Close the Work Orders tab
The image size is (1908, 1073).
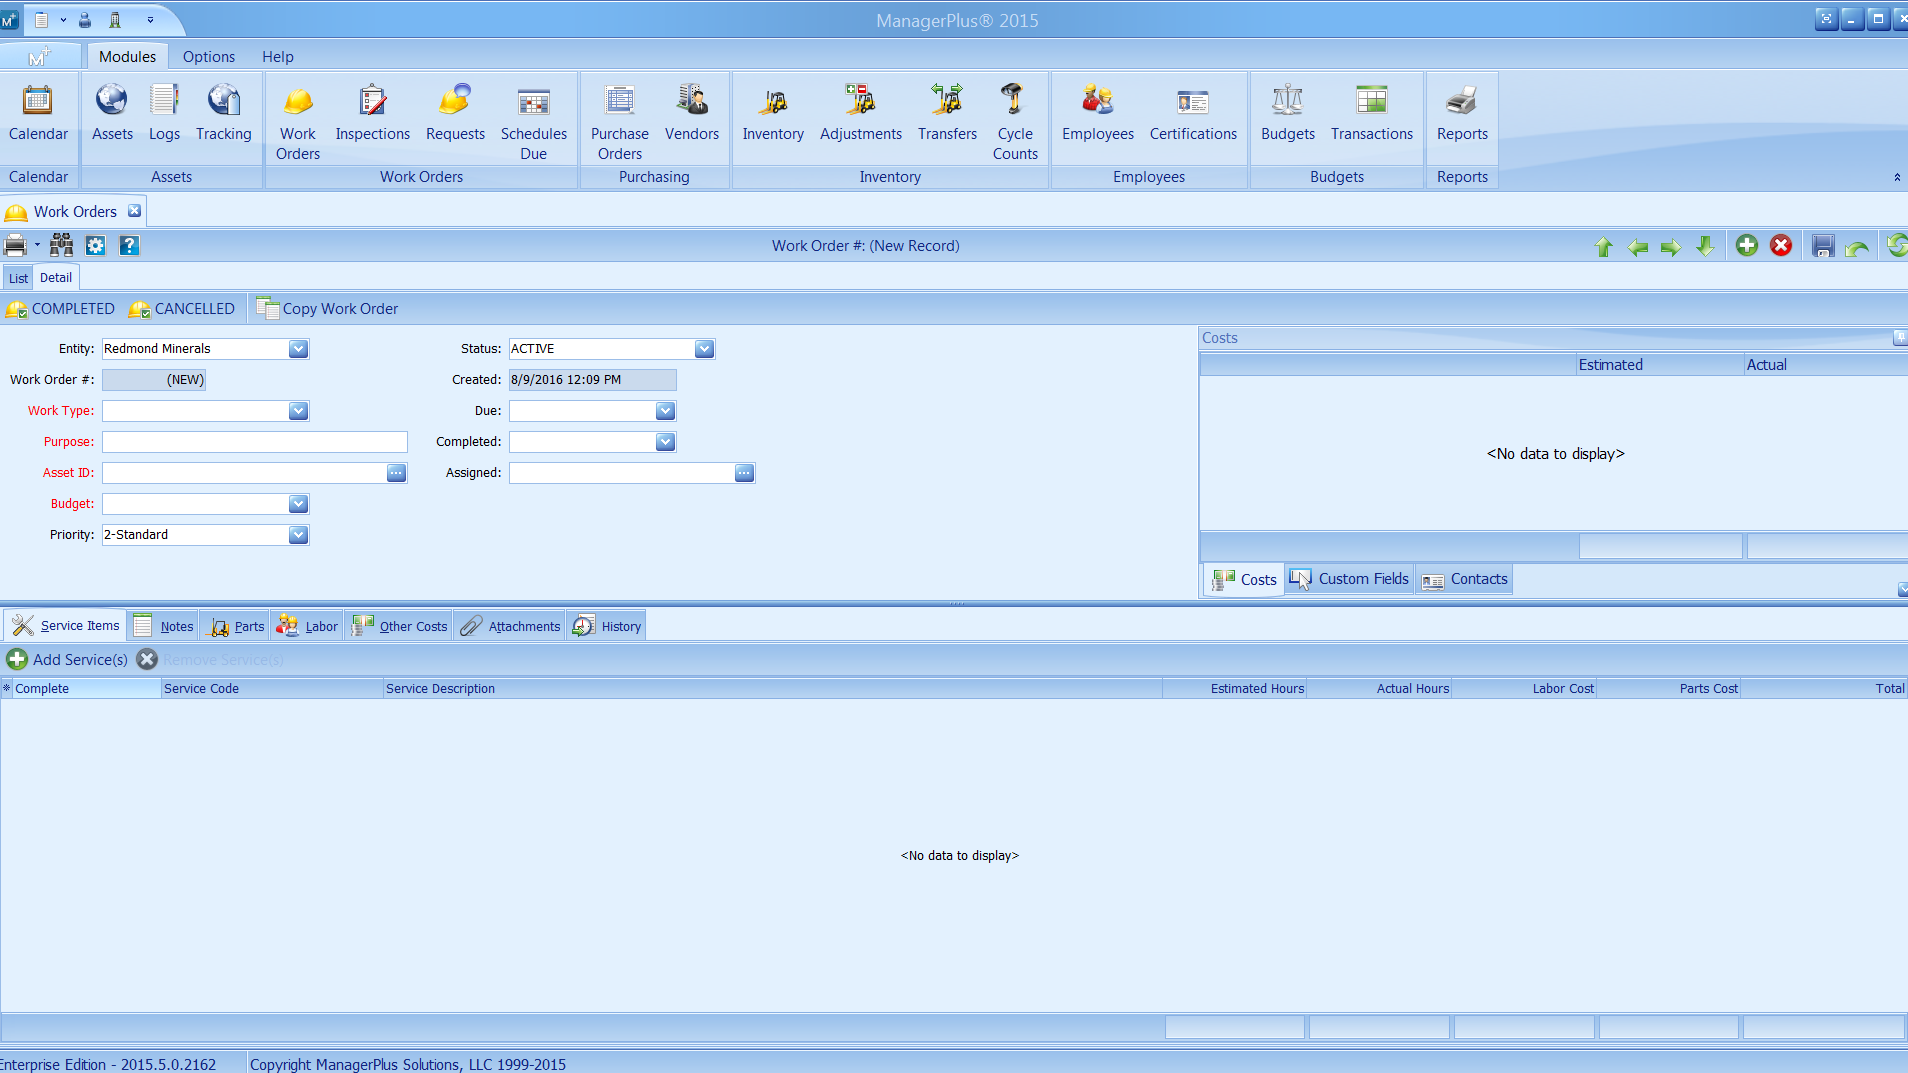click(x=134, y=211)
